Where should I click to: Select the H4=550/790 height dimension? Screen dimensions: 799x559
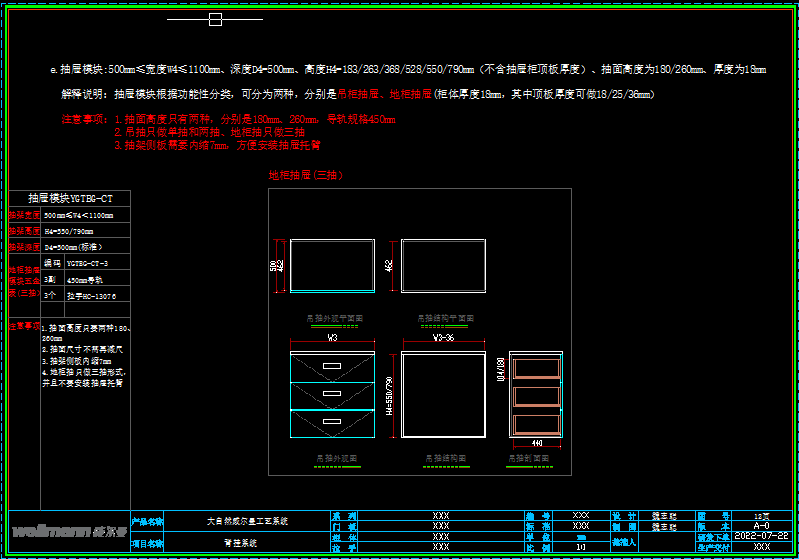pos(389,396)
